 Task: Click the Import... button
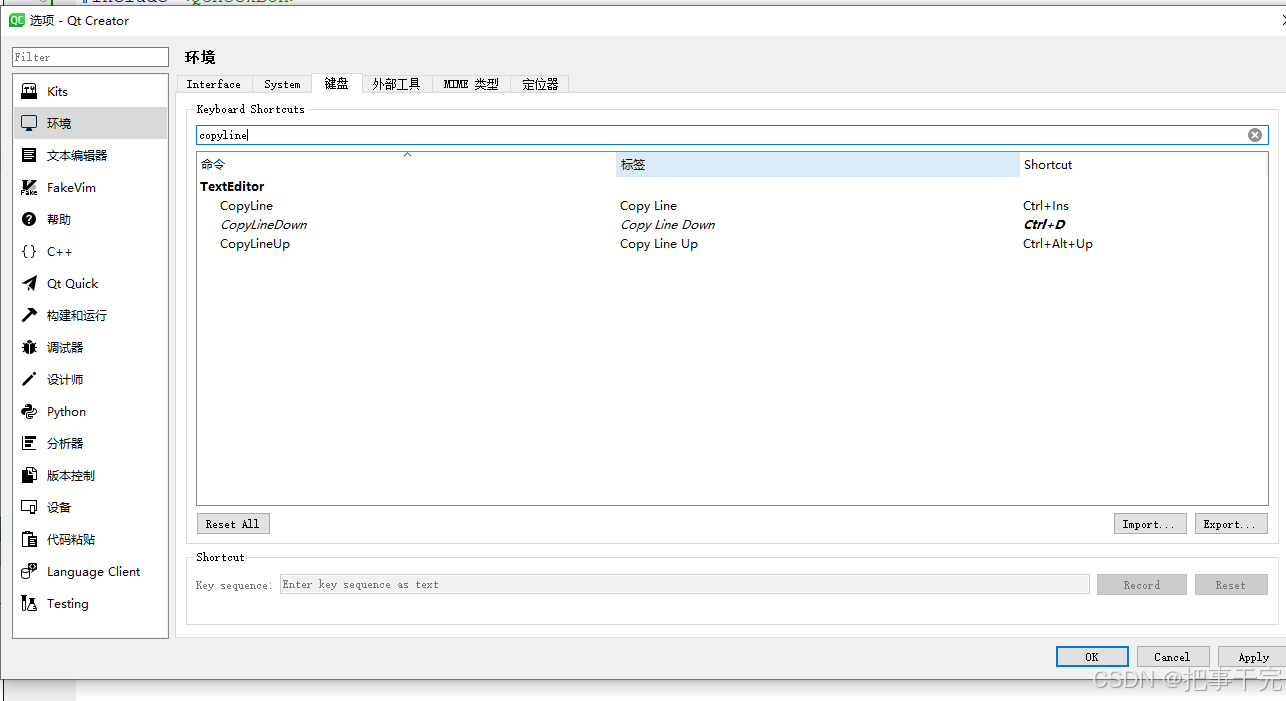1150,524
